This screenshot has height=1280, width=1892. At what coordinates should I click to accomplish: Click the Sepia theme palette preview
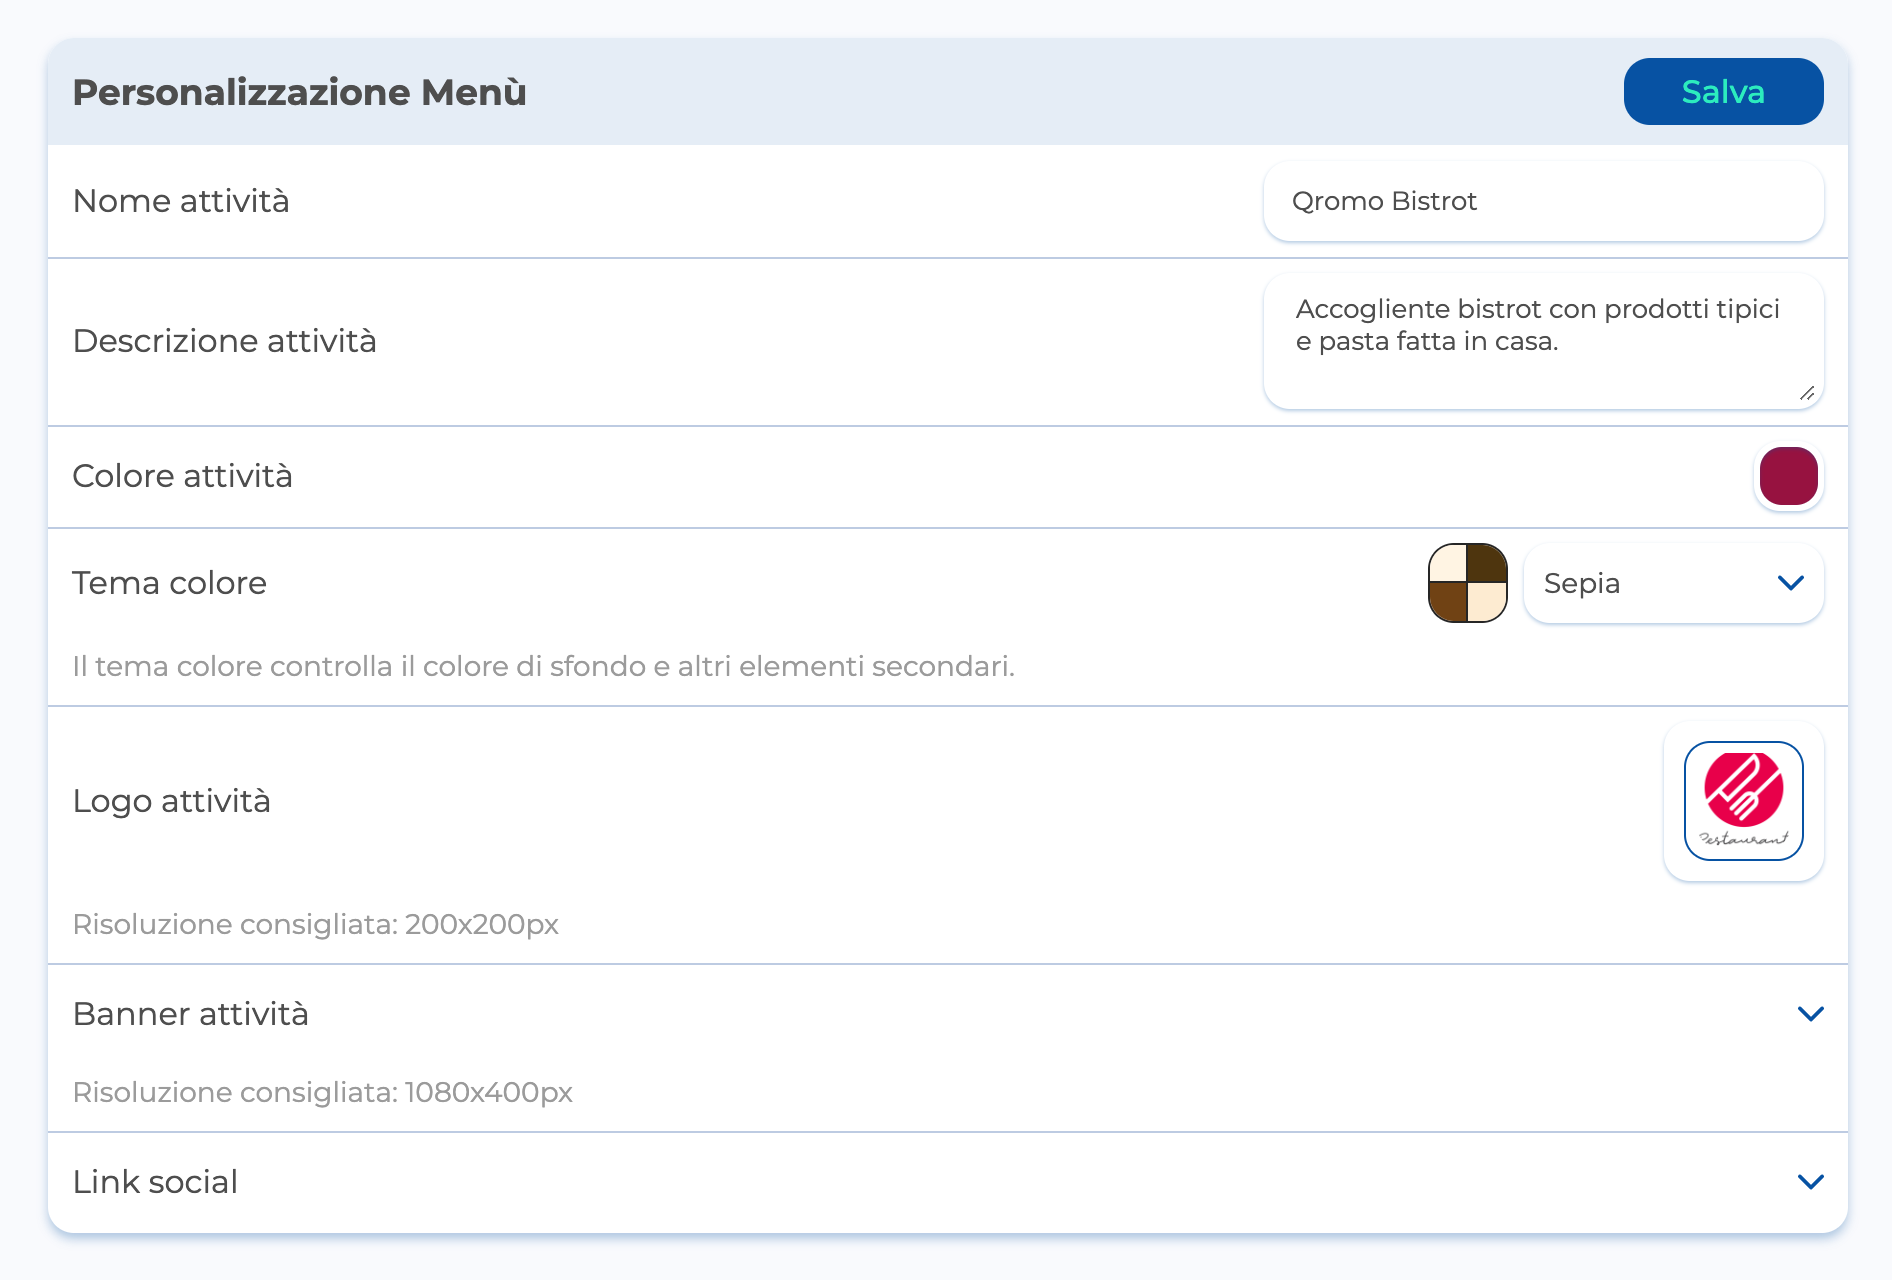coord(1467,583)
